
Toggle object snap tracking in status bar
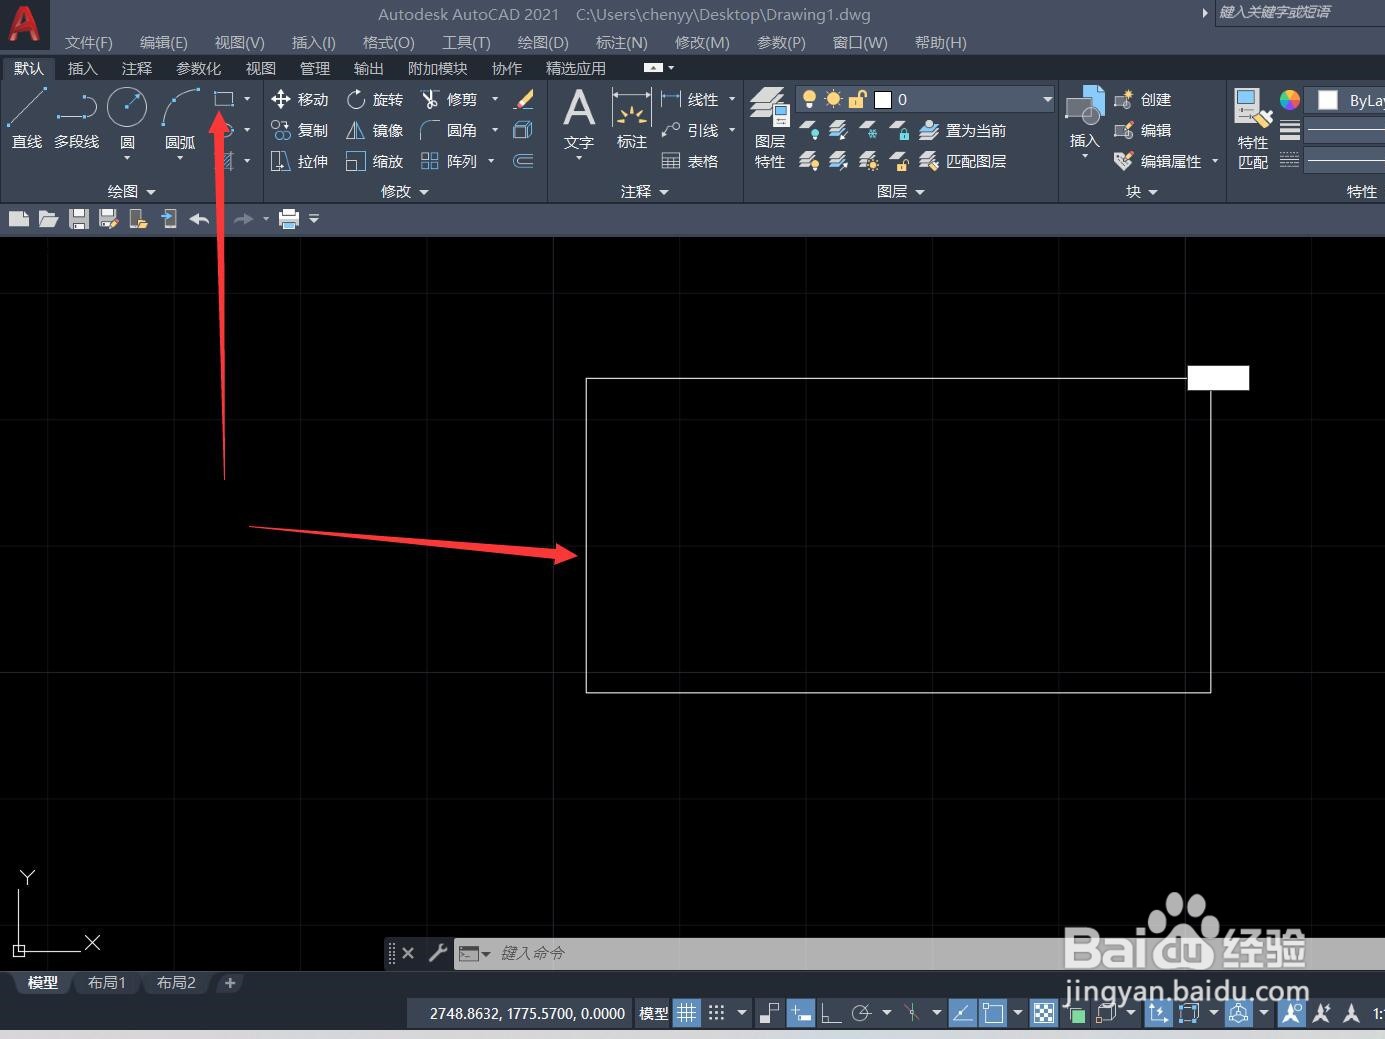point(962,1013)
